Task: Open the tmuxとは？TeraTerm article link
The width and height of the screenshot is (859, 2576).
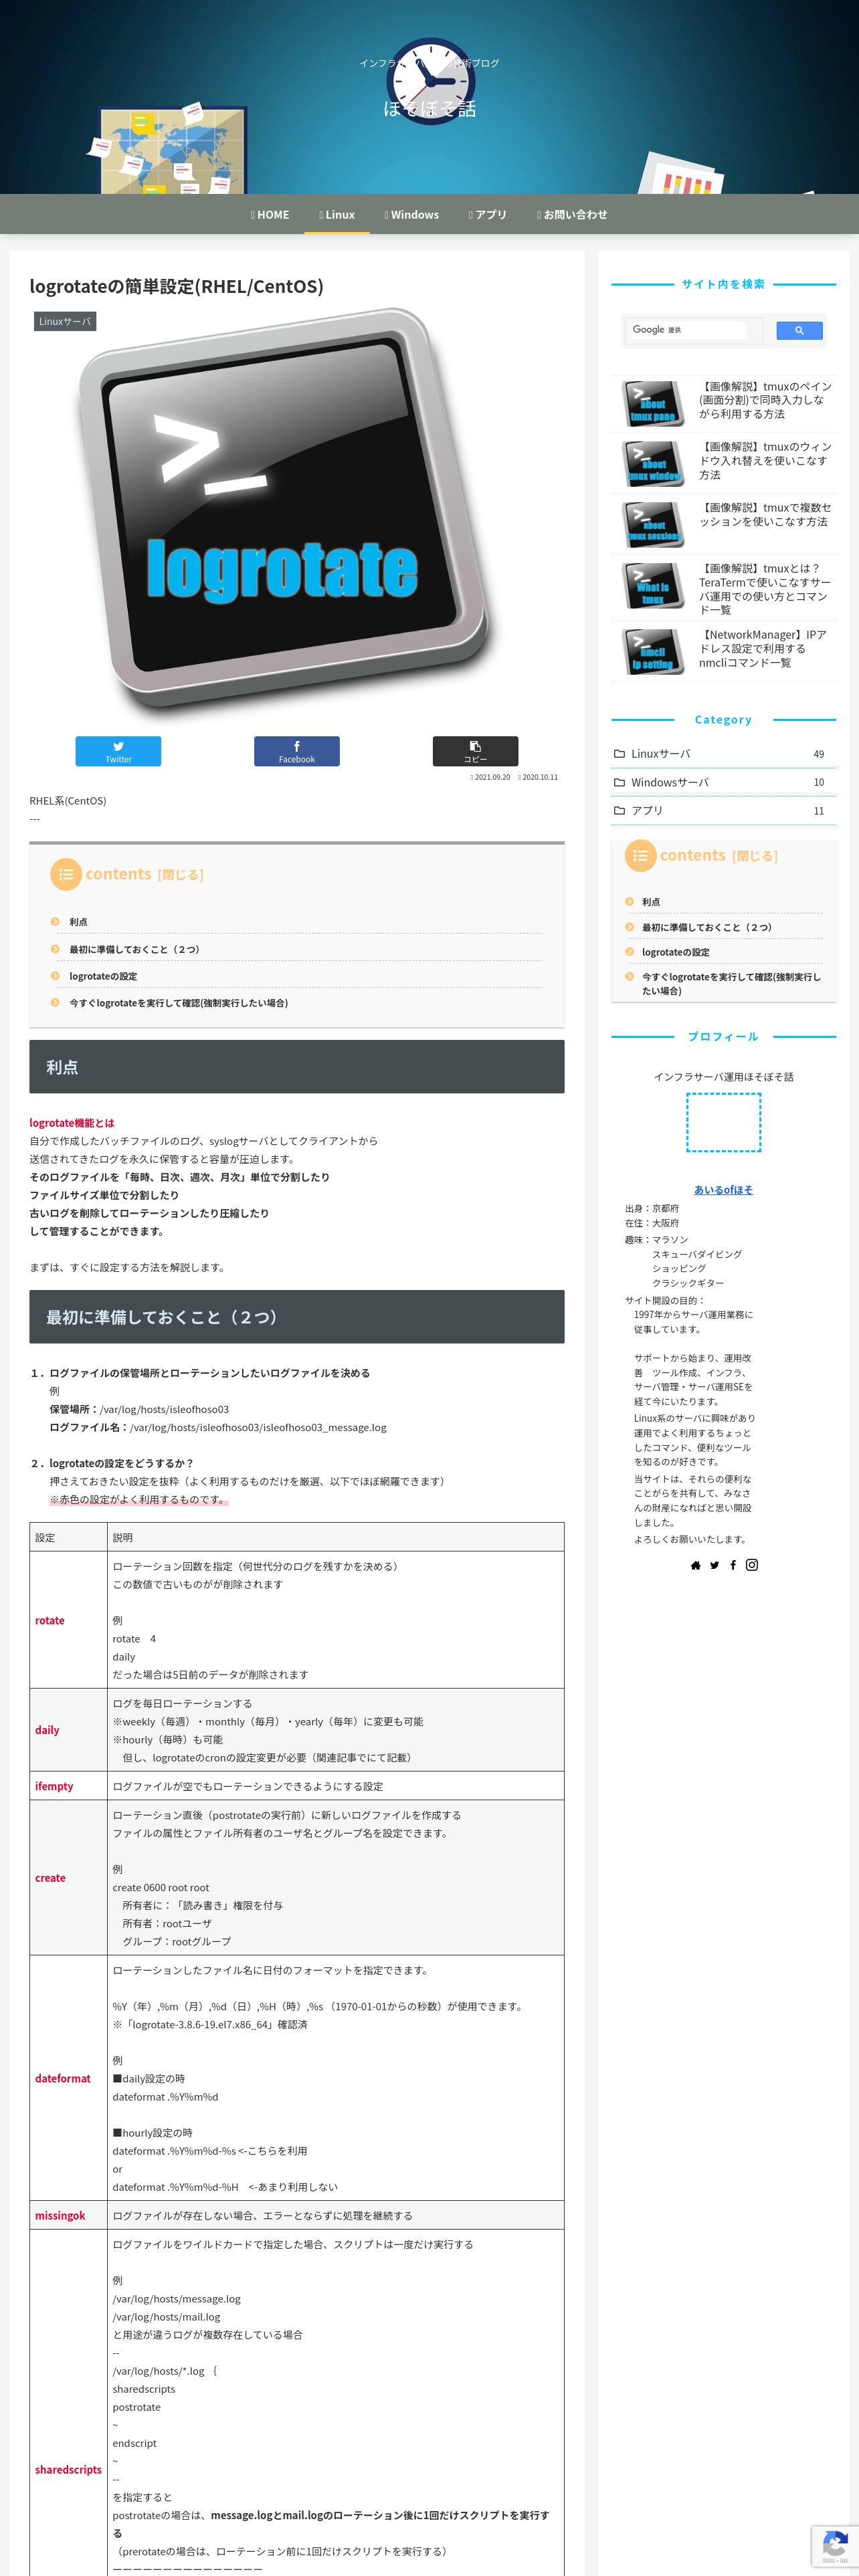Action: coord(765,589)
